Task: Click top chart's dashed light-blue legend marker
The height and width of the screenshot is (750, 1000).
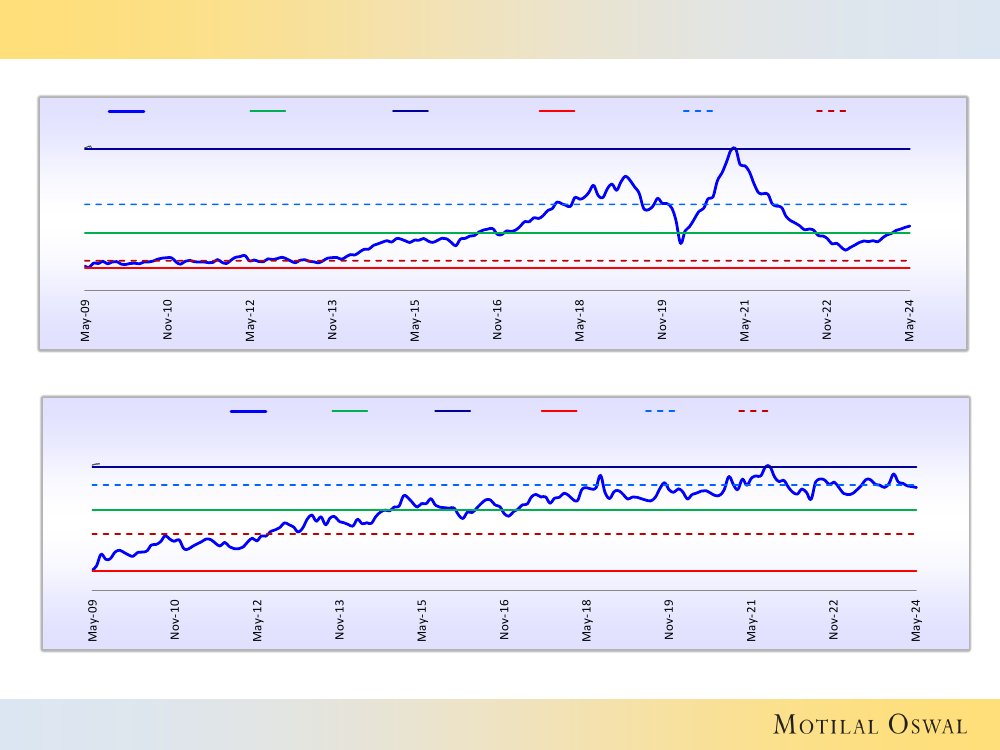Action: pyautogui.click(x=698, y=111)
